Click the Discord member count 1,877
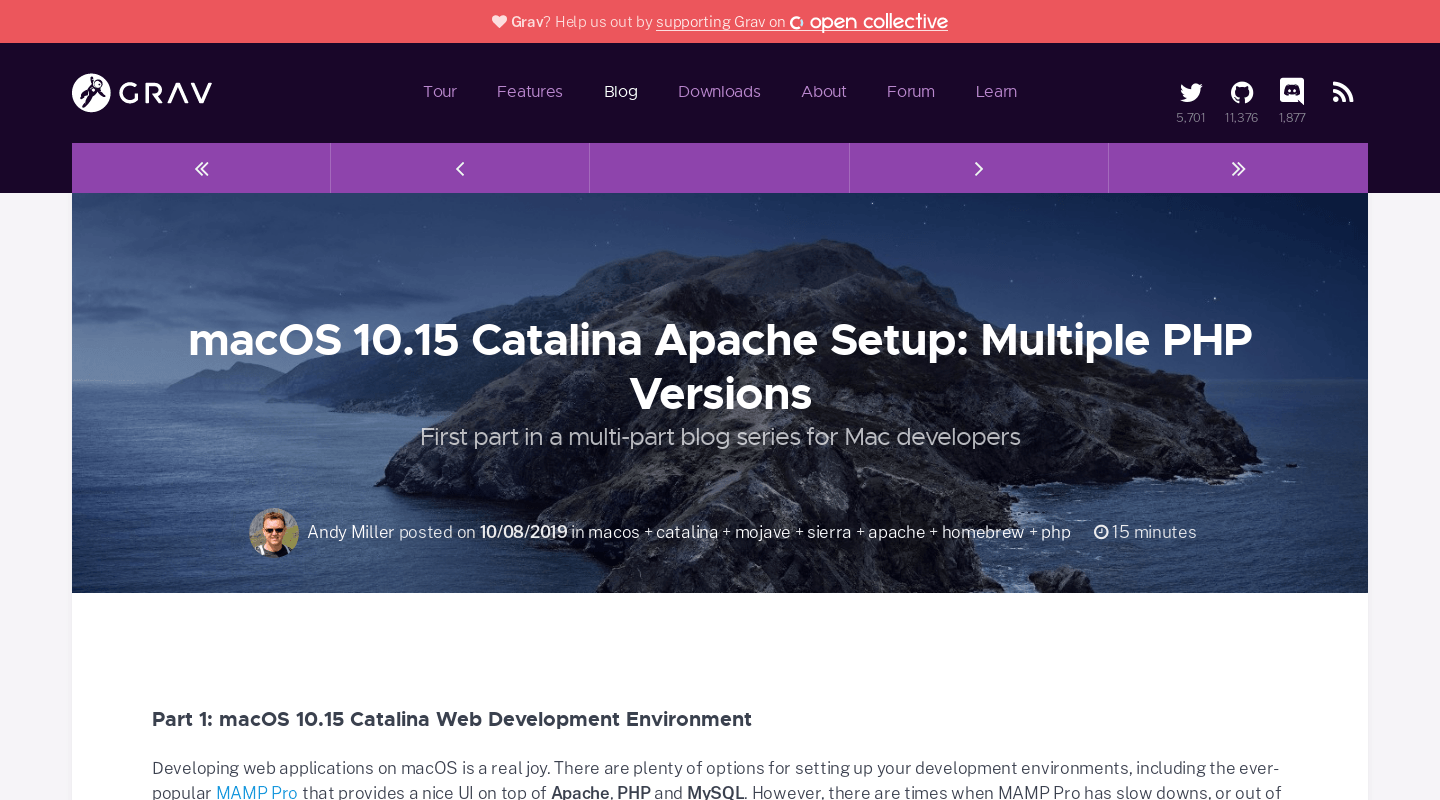This screenshot has width=1440, height=800. point(1292,118)
